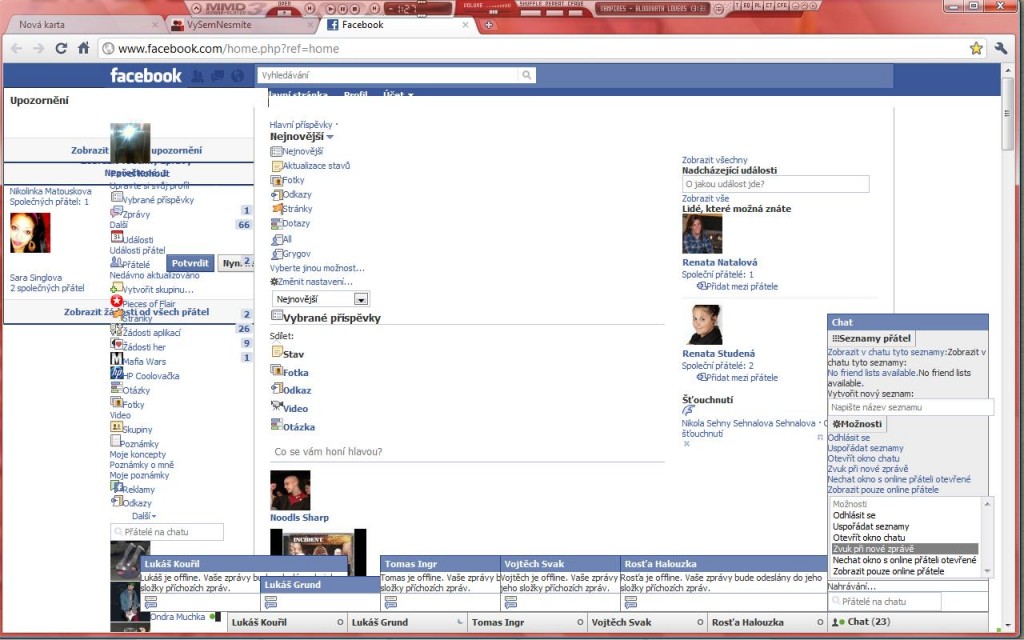Open the Nejnovější combo box
The height and width of the screenshot is (640, 1024).
click(x=321, y=299)
